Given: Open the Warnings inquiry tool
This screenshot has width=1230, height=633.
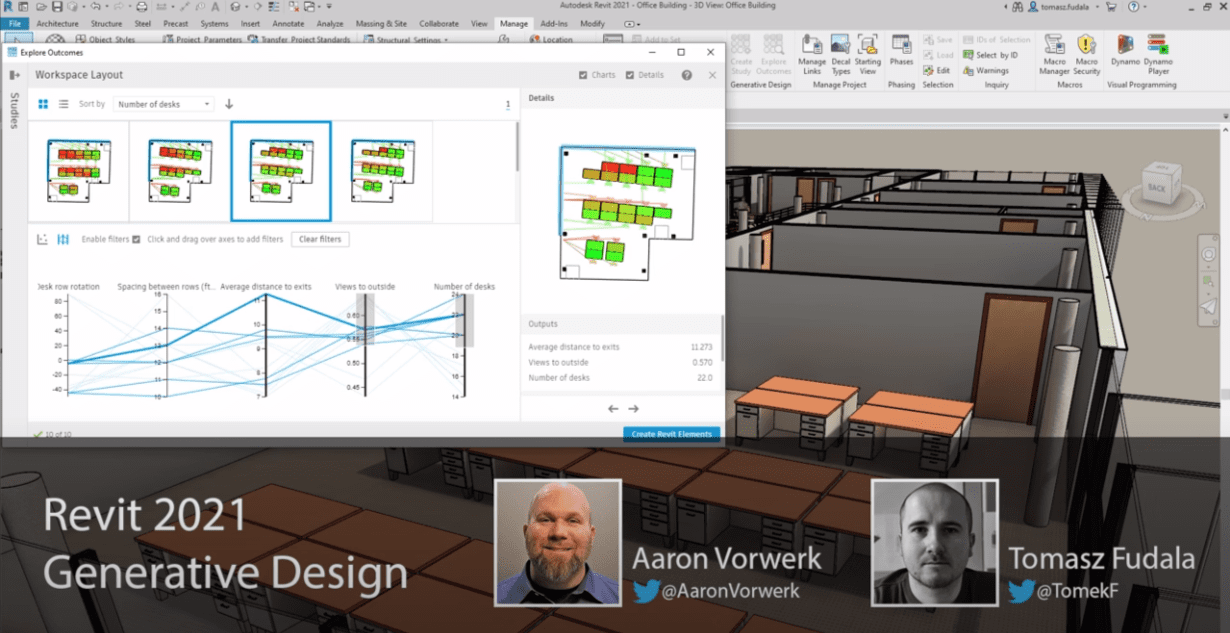Looking at the screenshot, I should 986,70.
